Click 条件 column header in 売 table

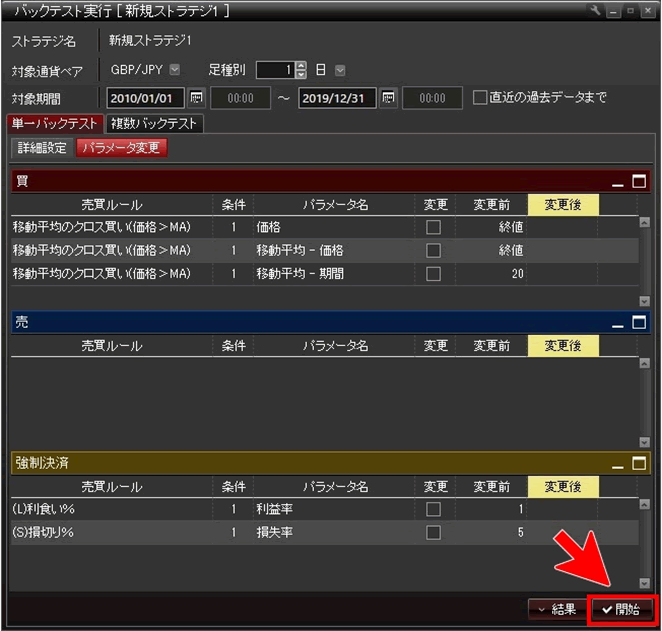233,346
